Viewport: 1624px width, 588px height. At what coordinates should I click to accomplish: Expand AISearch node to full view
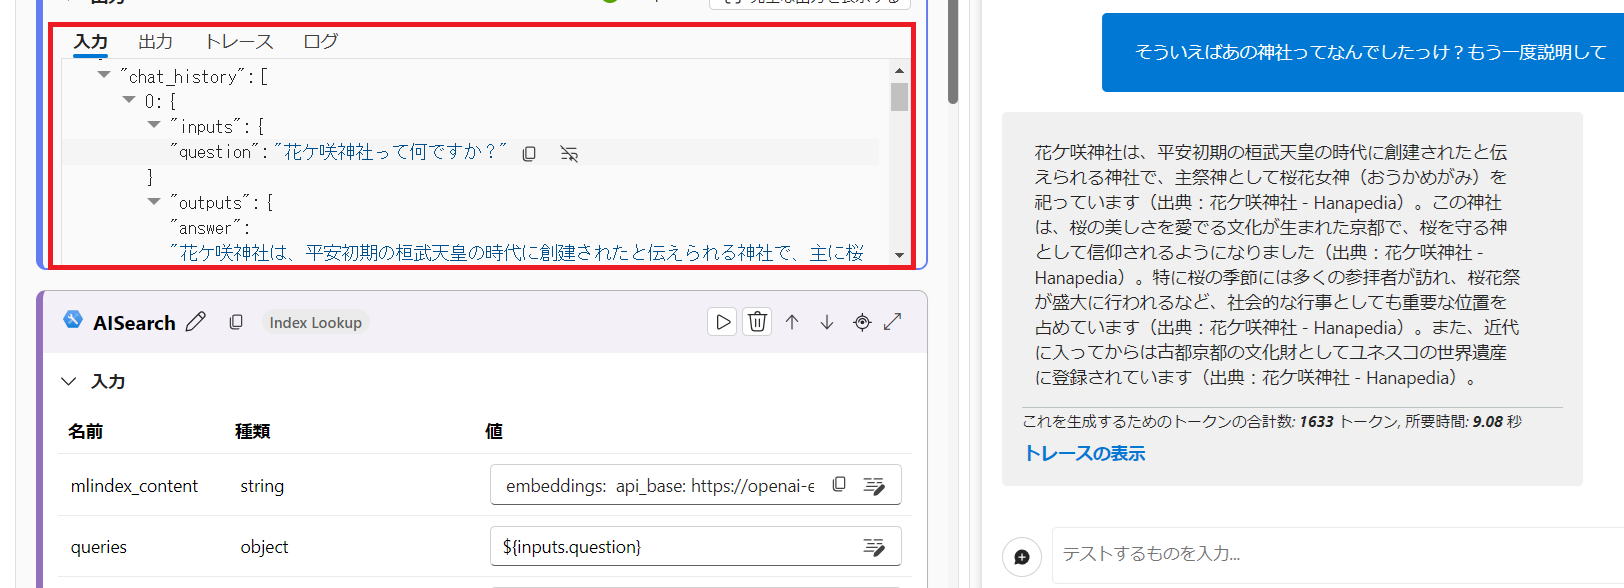(x=893, y=321)
